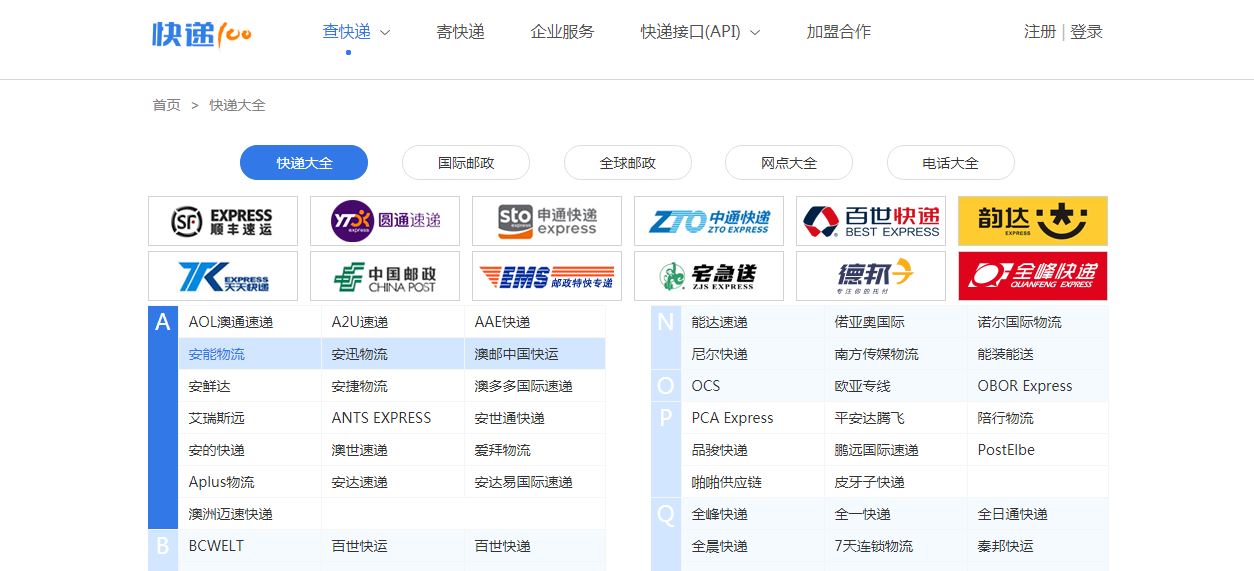The image size is (1254, 571).
Task: Open 澳洲迈速快递 courier entry
Action: click(x=231, y=514)
